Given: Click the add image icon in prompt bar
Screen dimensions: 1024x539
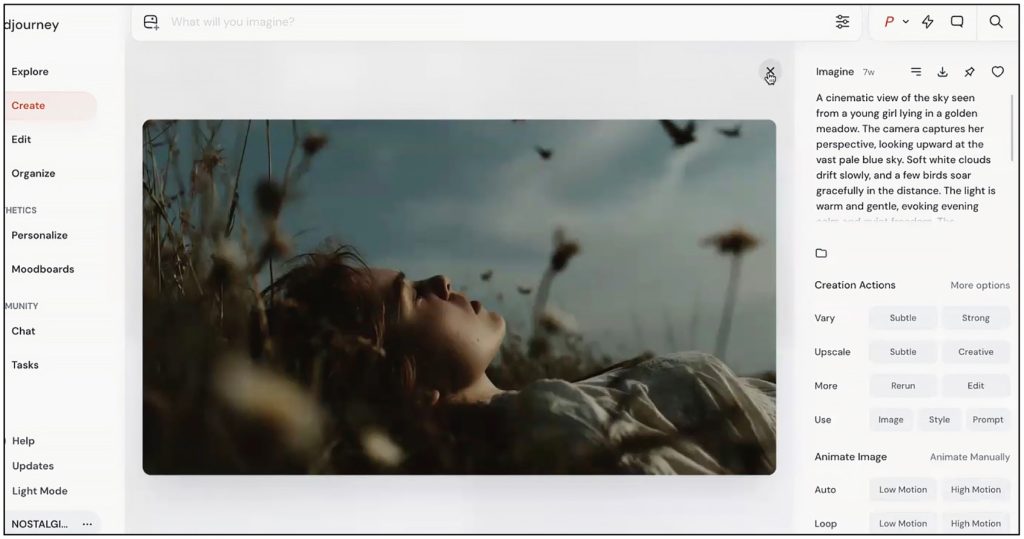Looking at the screenshot, I should click(151, 22).
